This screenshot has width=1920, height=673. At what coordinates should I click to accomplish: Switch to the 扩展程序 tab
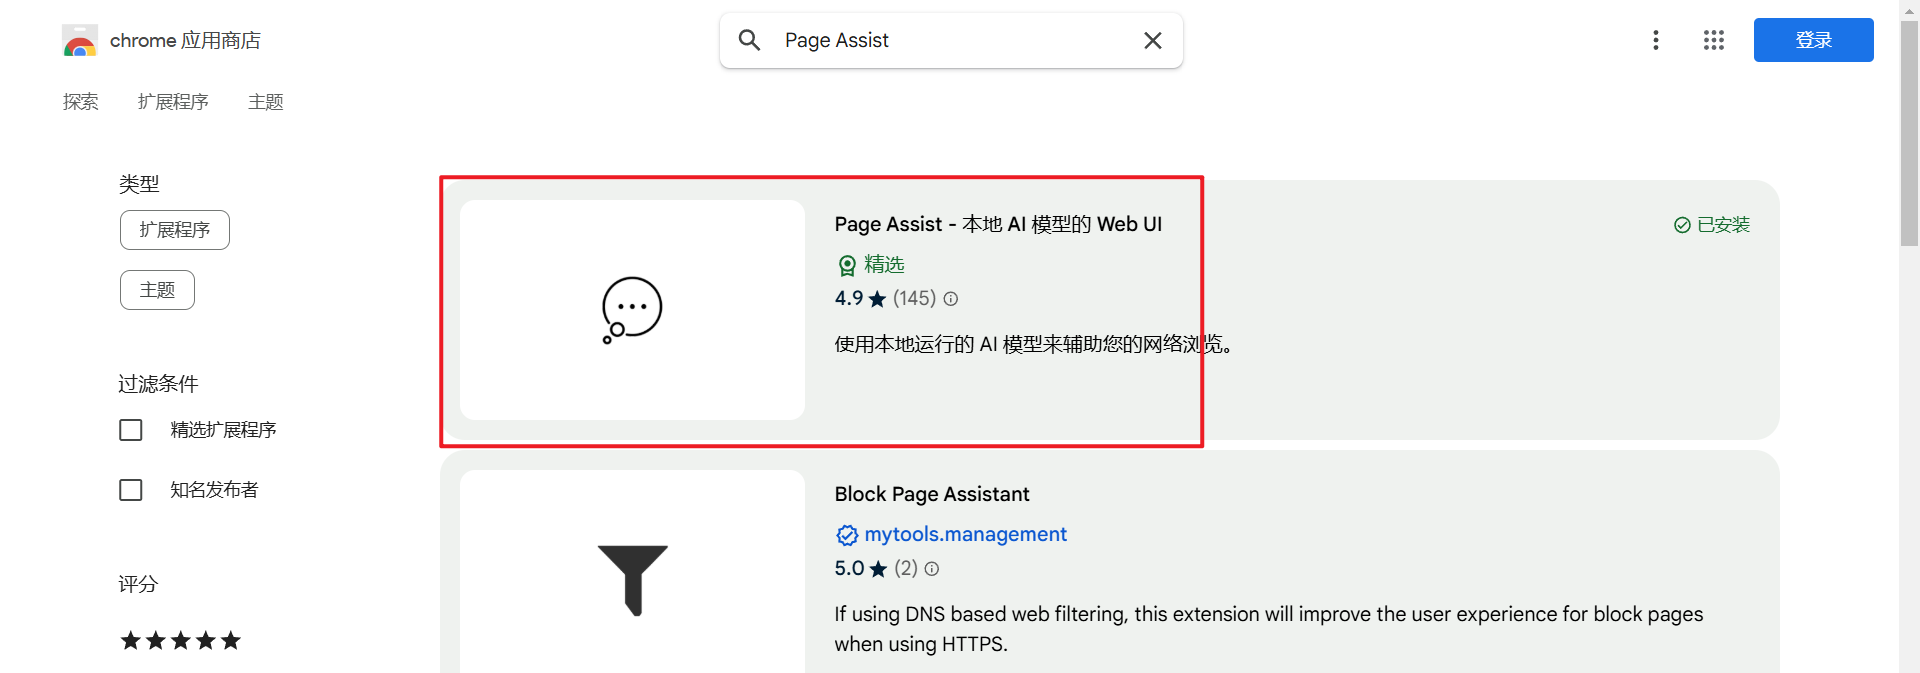173,102
